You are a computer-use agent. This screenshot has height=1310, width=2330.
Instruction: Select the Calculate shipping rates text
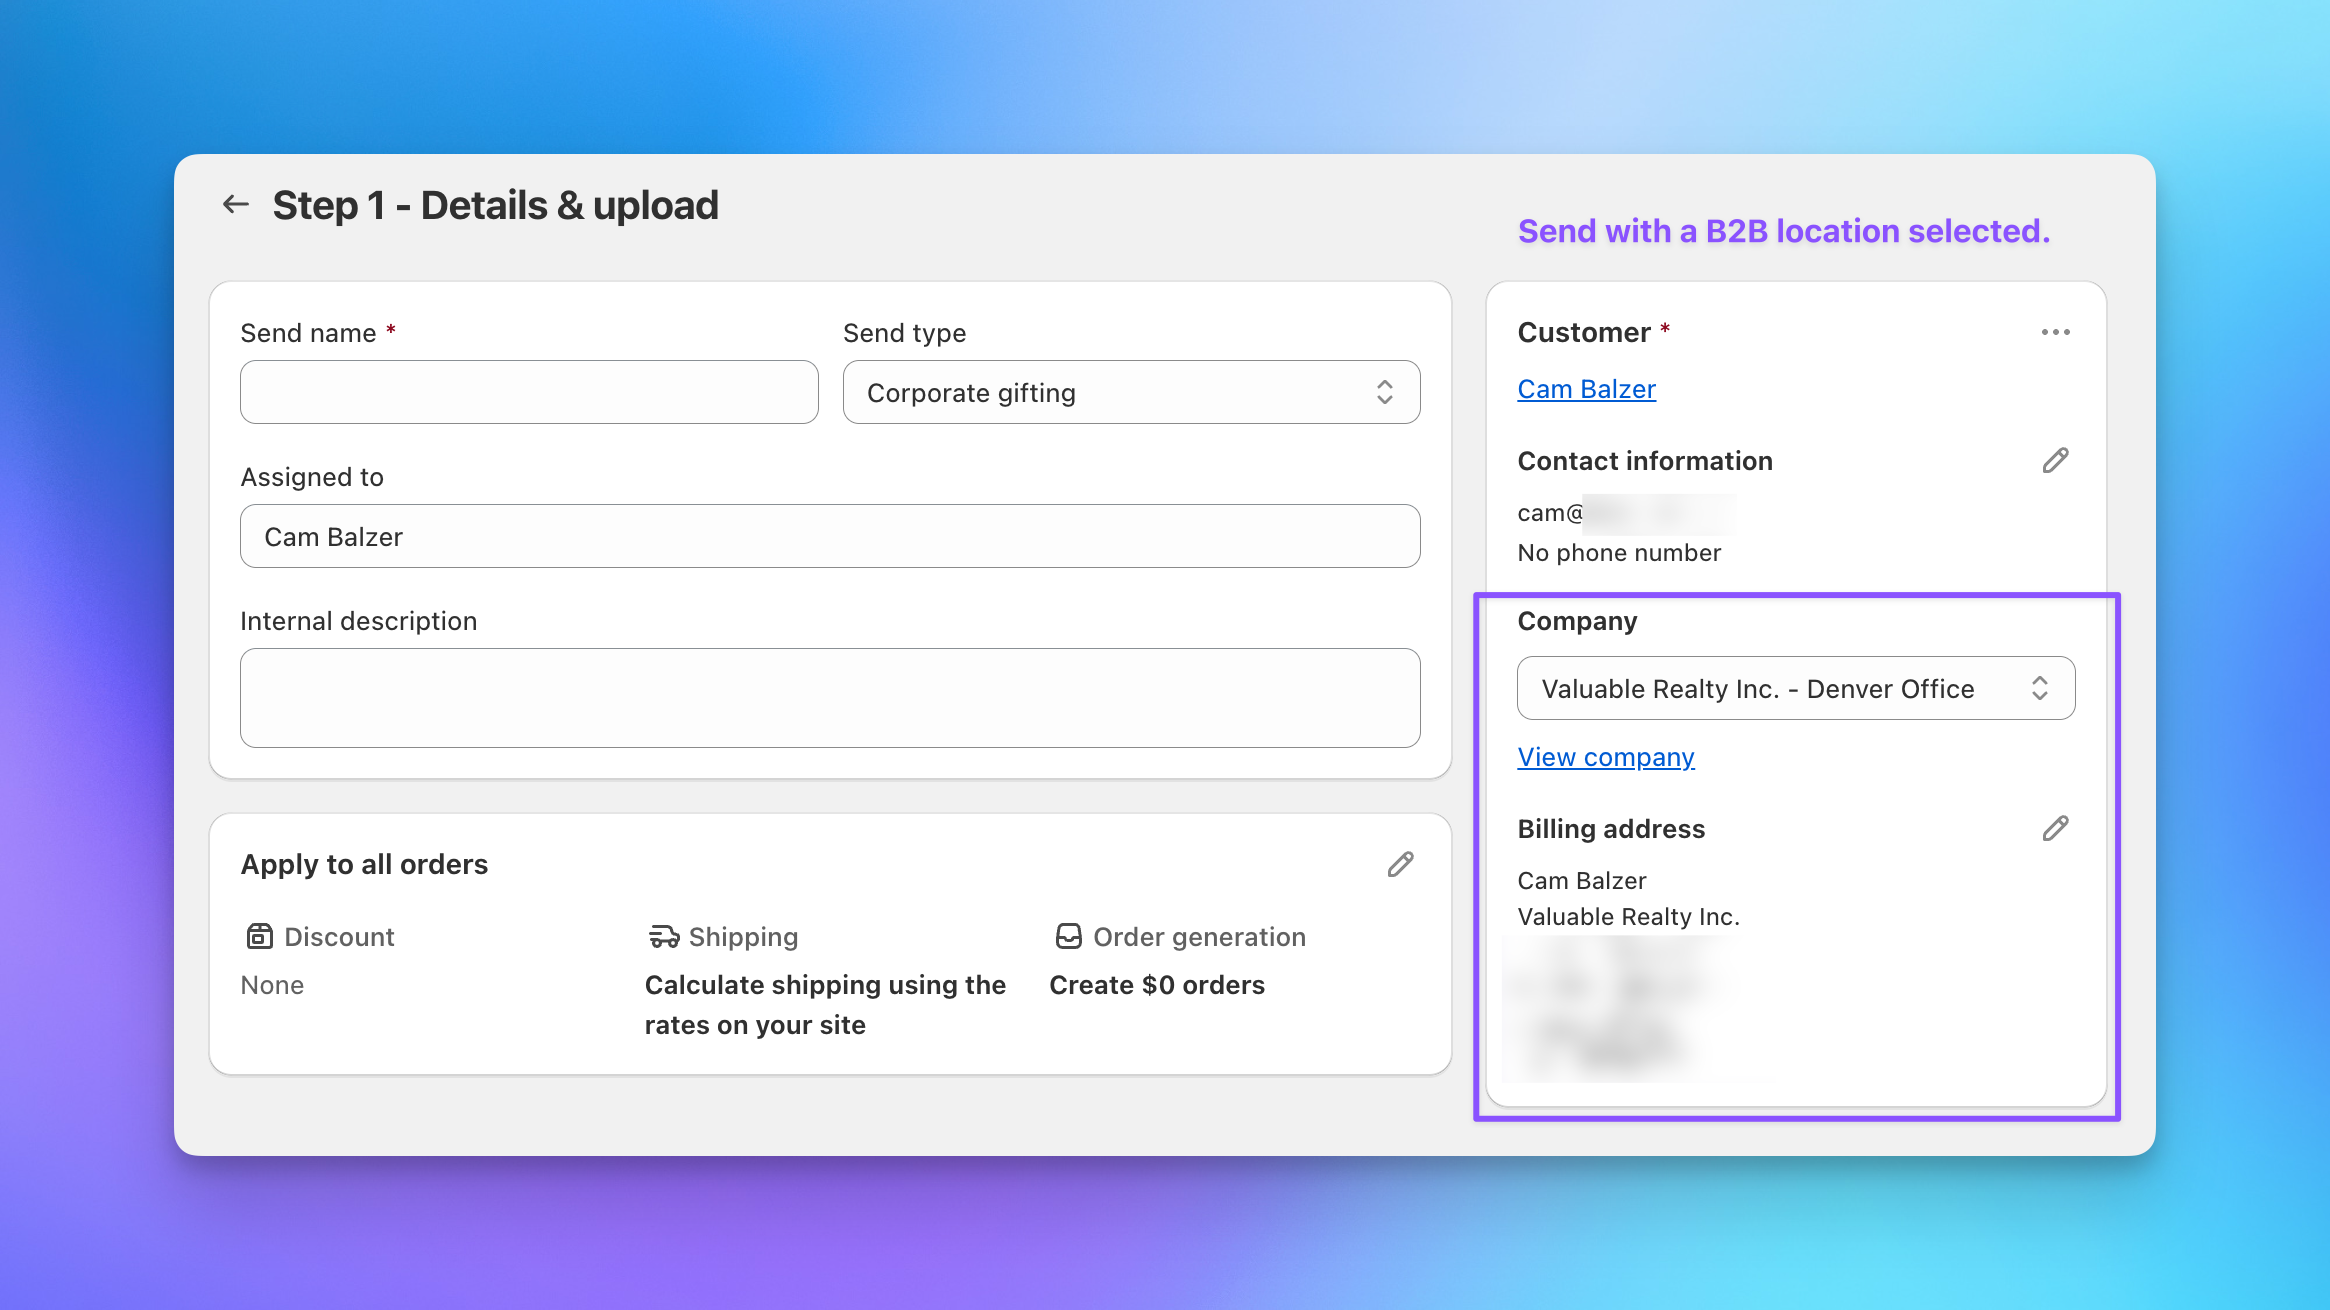[824, 1004]
